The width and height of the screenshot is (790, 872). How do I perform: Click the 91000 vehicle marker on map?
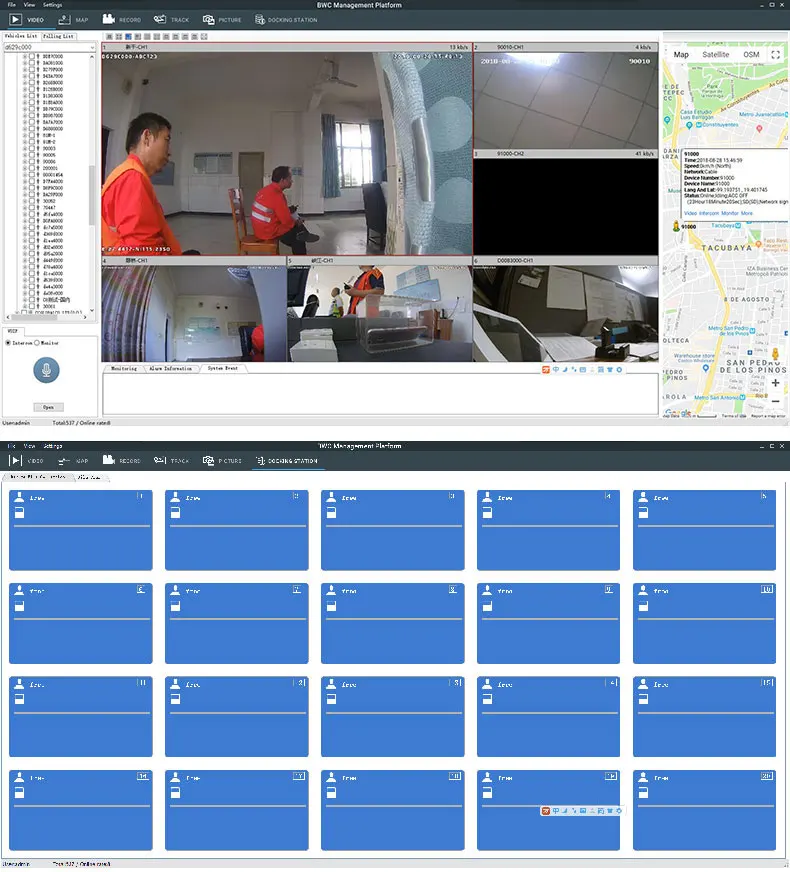[675, 227]
